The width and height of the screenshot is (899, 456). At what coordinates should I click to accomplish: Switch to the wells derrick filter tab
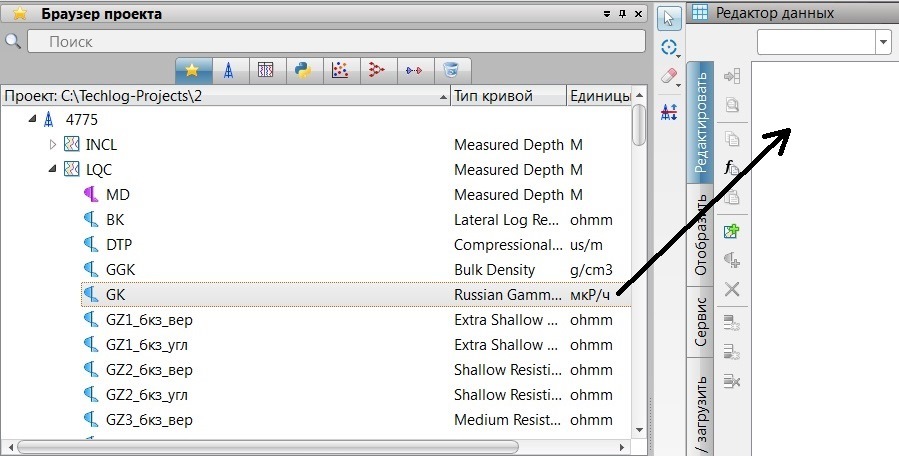pyautogui.click(x=229, y=71)
